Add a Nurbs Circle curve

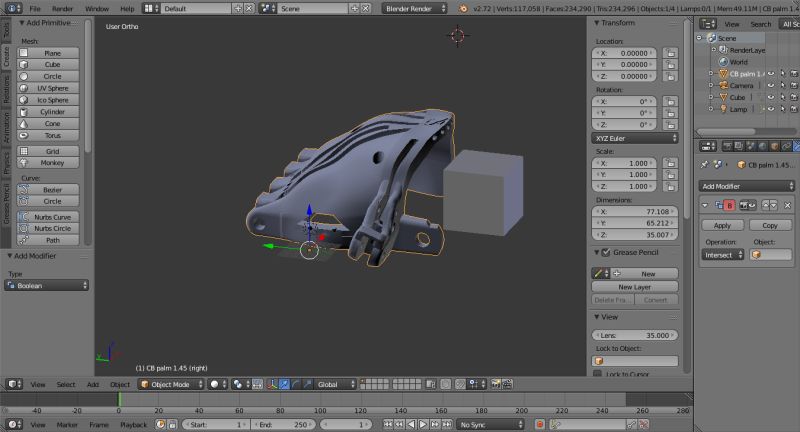coord(48,228)
